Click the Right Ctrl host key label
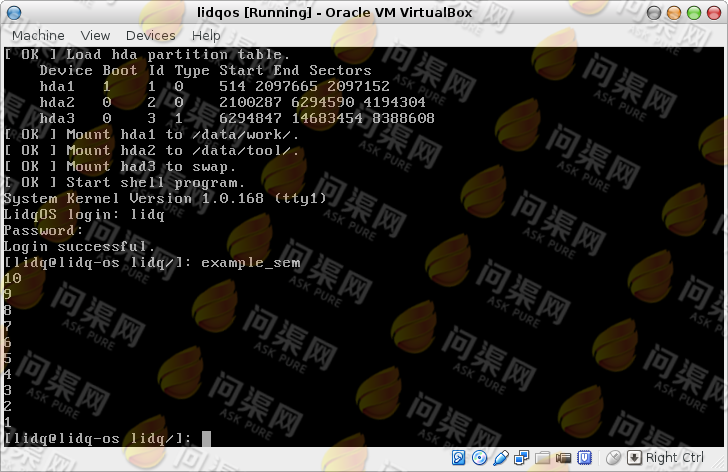This screenshot has height=472, width=728. pos(675,458)
